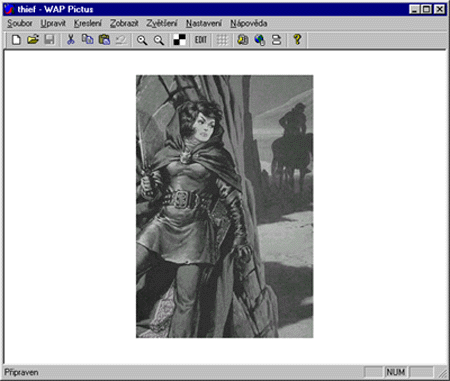Toggle the grid display icon

tap(222, 40)
